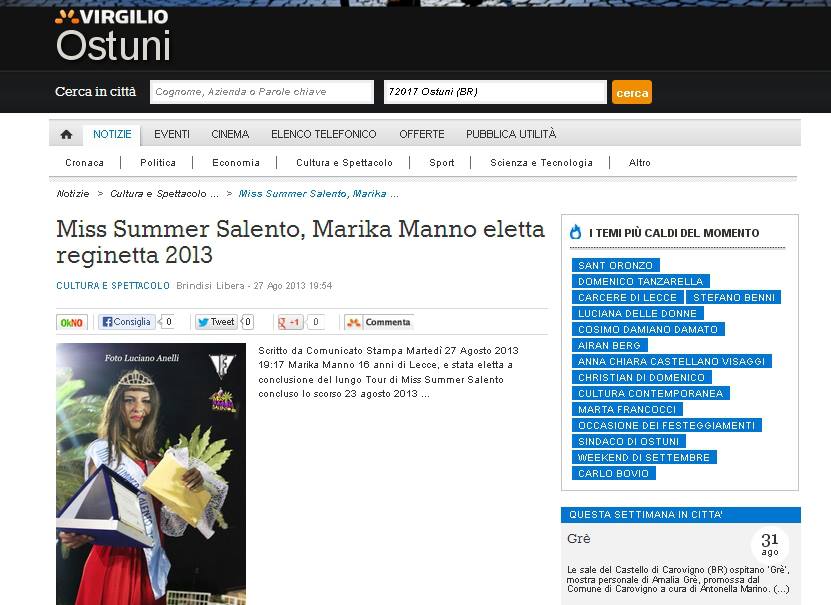Click the Facebook Consiglia button
Image resolution: width=831 pixels, height=605 pixels.
point(127,322)
